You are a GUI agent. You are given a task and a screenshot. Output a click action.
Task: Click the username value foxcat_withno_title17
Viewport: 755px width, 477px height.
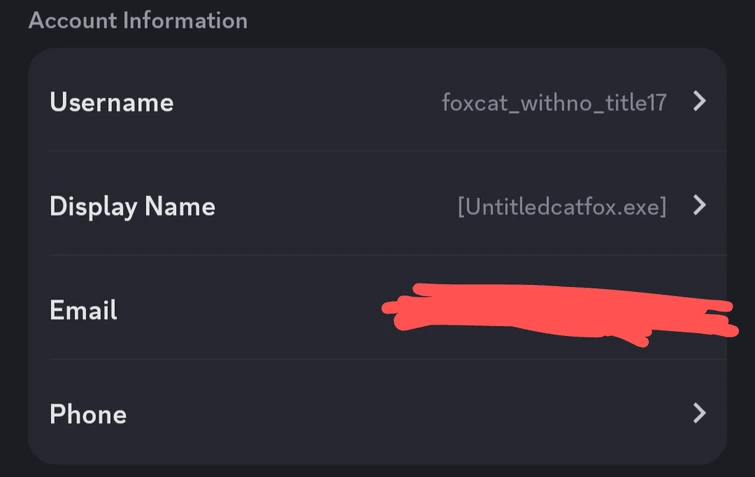pos(554,102)
